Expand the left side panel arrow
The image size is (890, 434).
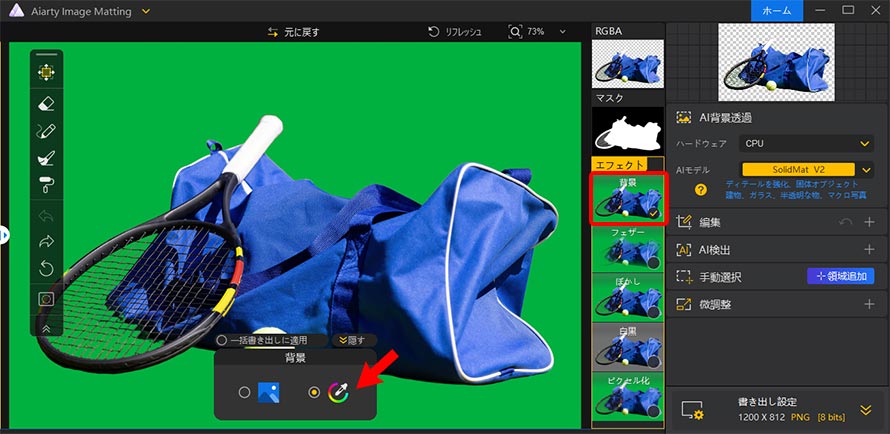coord(3,235)
